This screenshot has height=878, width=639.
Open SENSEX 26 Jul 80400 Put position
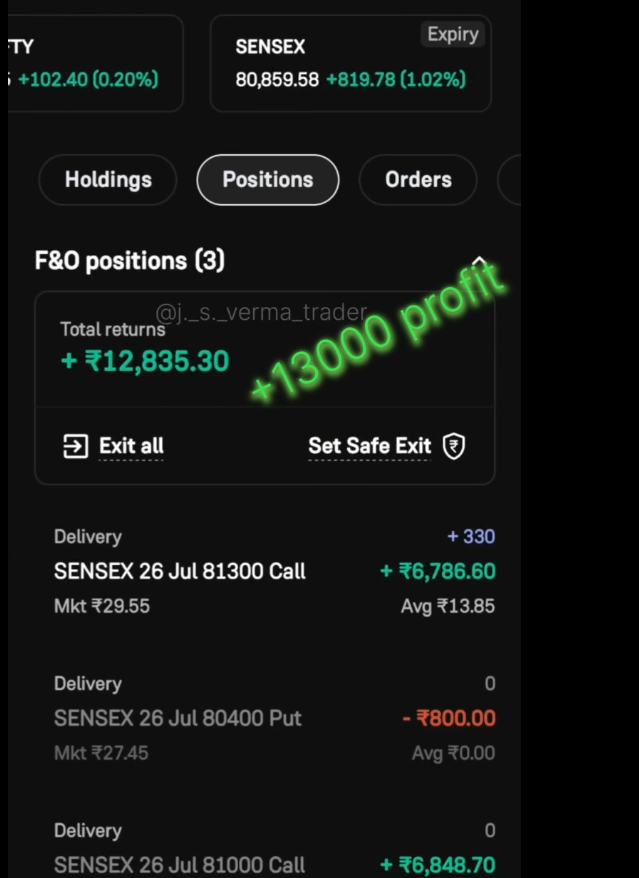pos(274,718)
